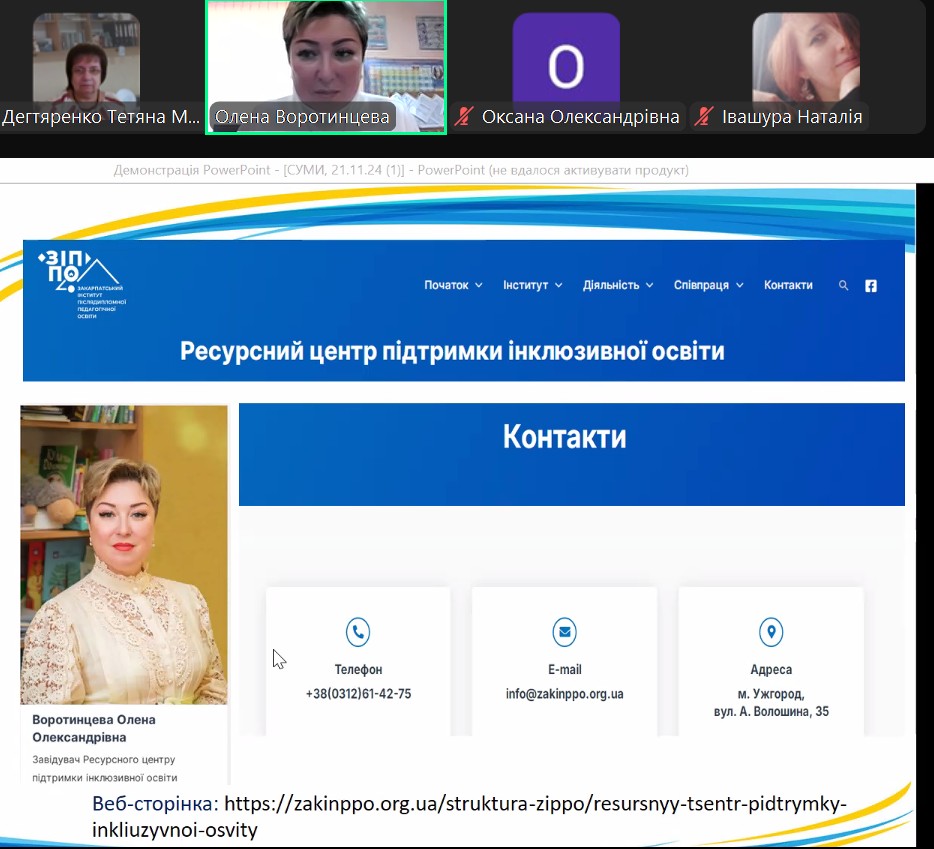Image resolution: width=934 pixels, height=849 pixels.
Task: Expand the Інститут dropdown menu
Action: [532, 286]
